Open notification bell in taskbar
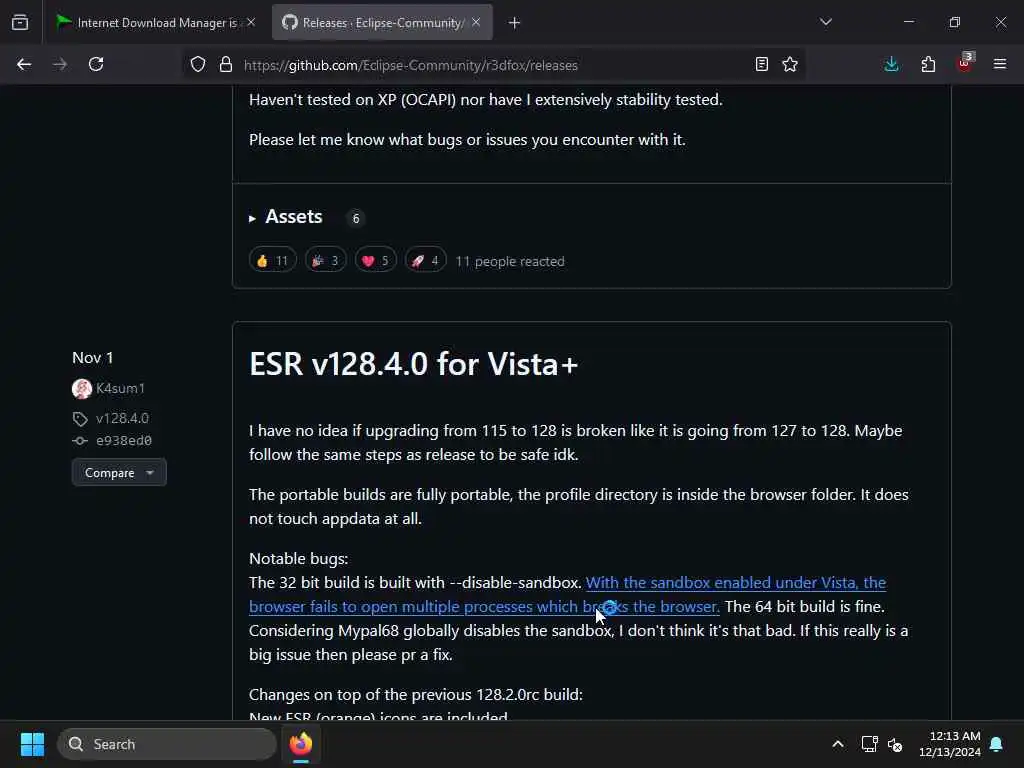 tap(997, 744)
